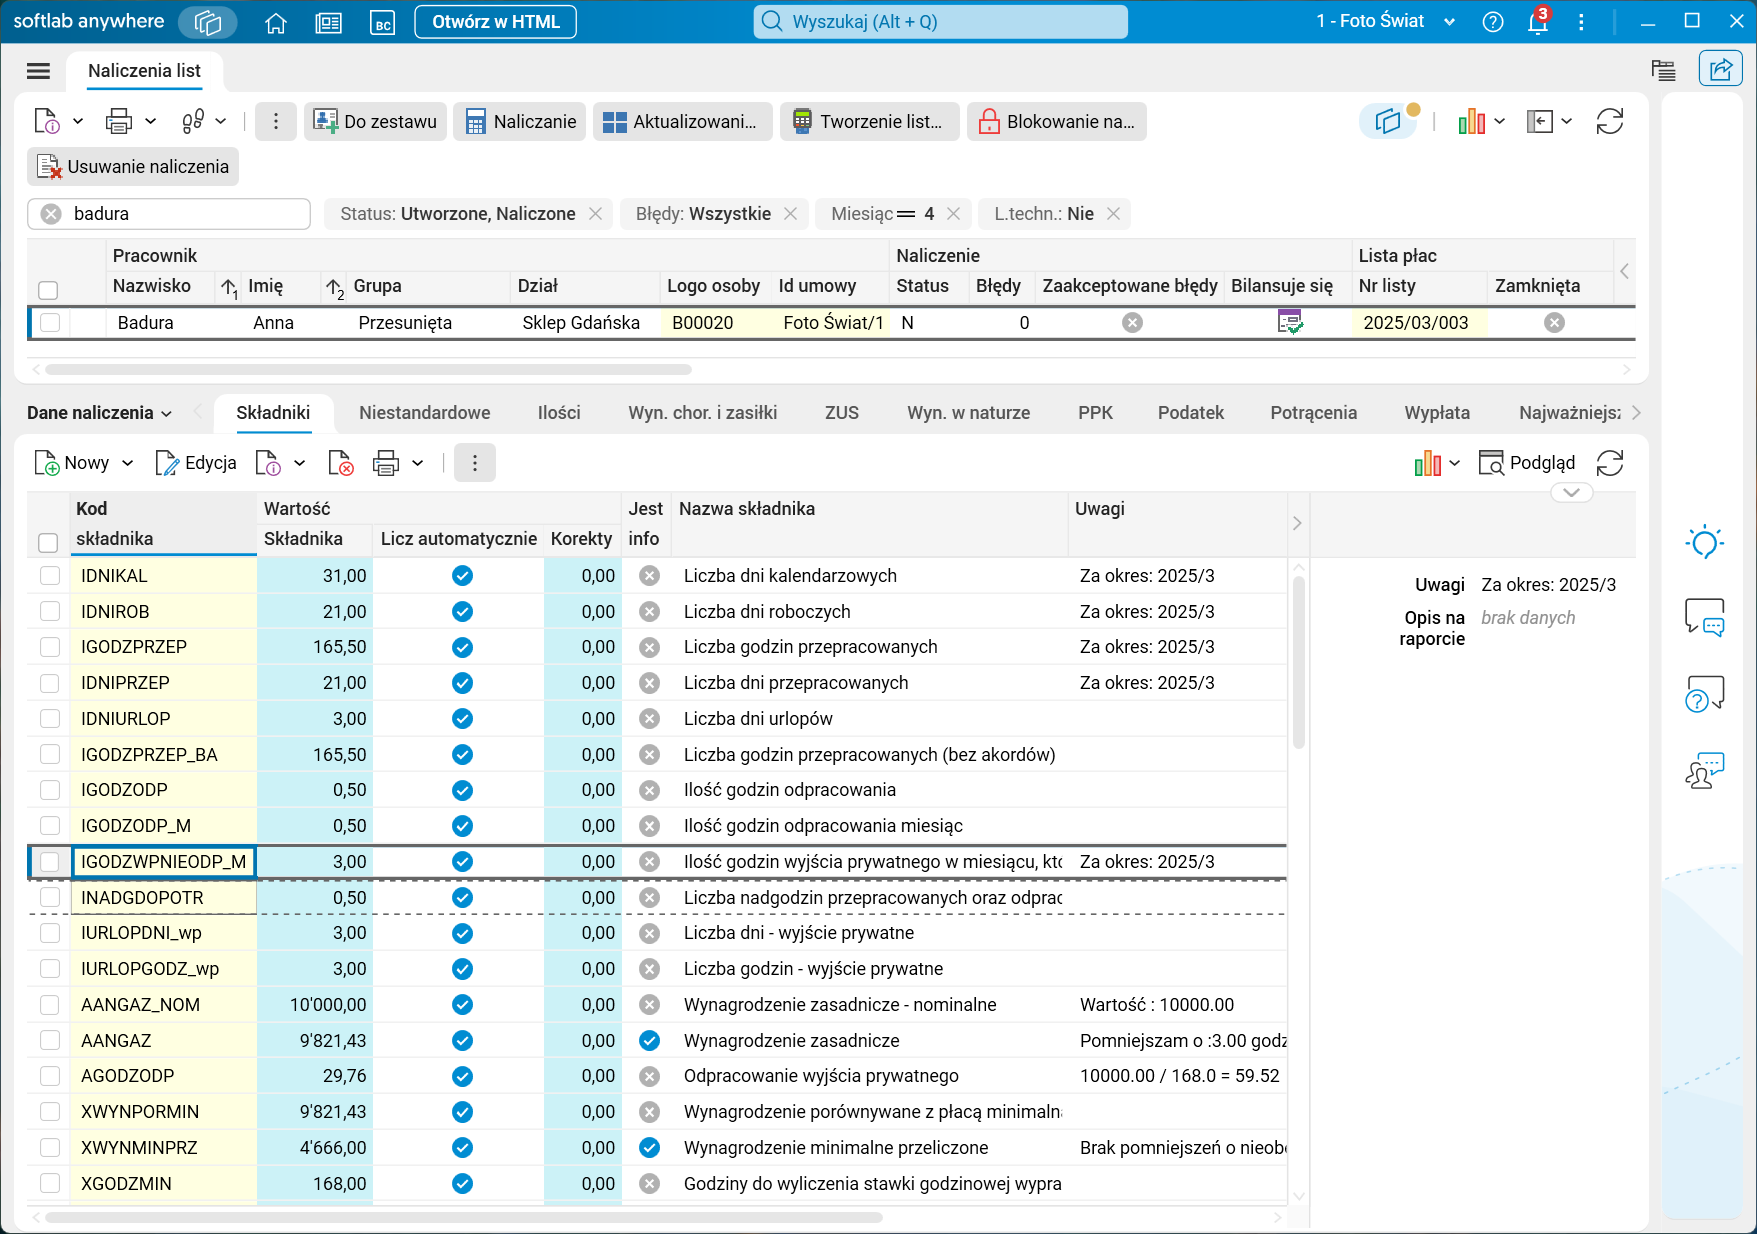Viewport: 1757px width, 1234px height.
Task: Open the notifications bell icon
Action: (x=1538, y=22)
